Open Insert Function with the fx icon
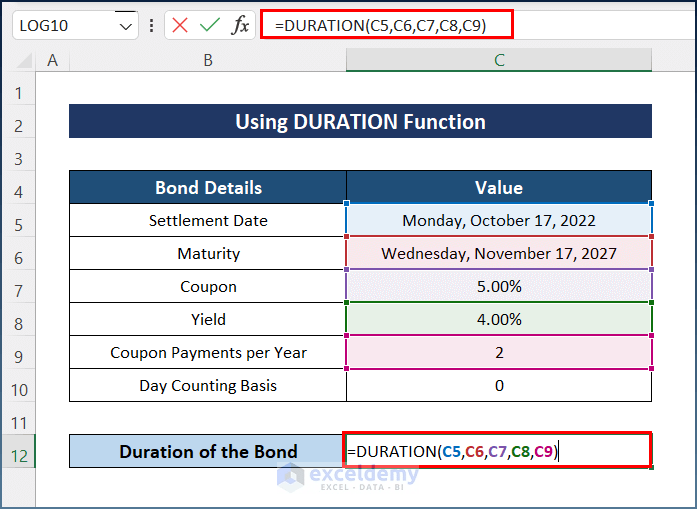 coord(240,25)
